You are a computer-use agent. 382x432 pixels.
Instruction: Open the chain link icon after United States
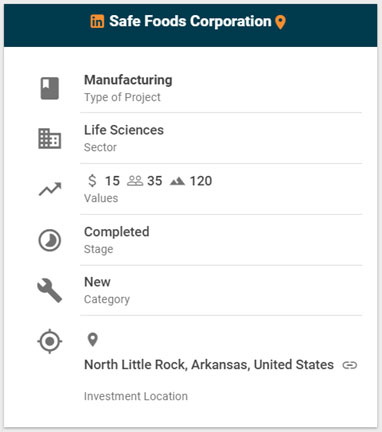[x=350, y=365]
